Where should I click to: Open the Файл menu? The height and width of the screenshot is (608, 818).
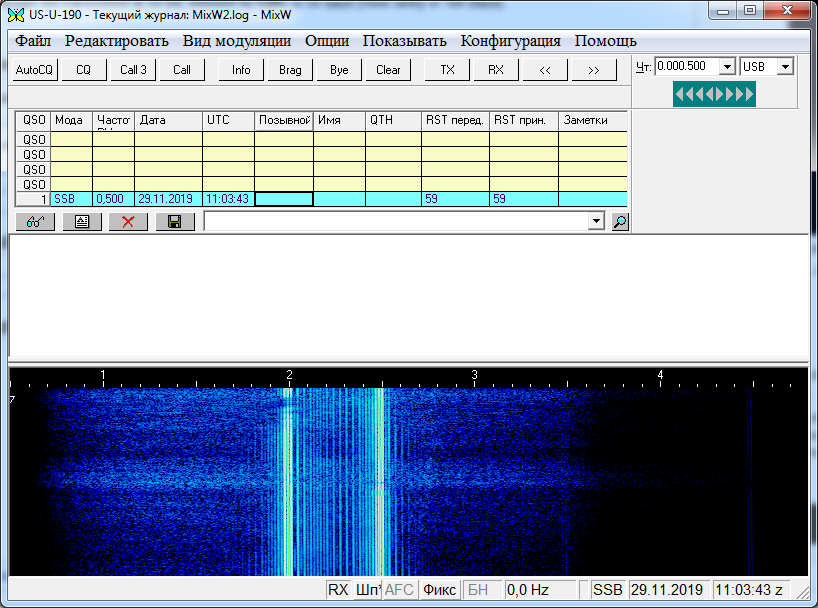pyautogui.click(x=33, y=41)
